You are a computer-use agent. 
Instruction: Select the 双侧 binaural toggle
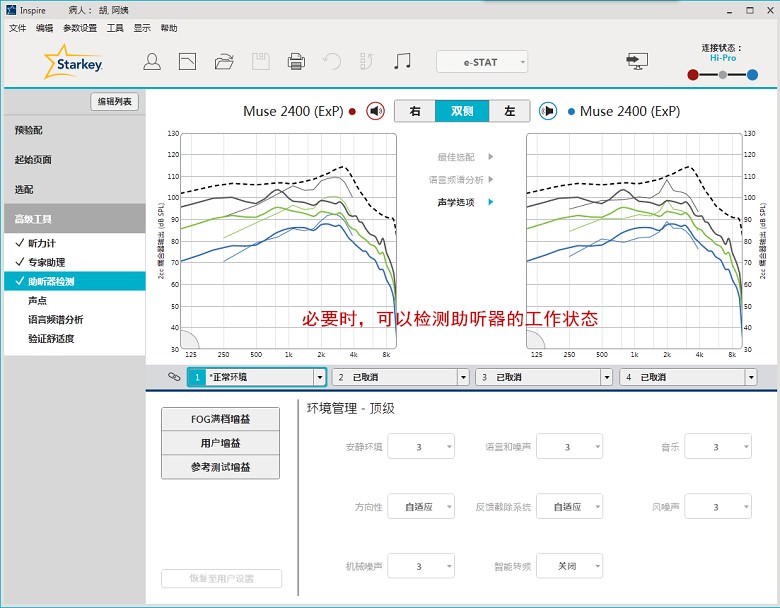coord(461,111)
